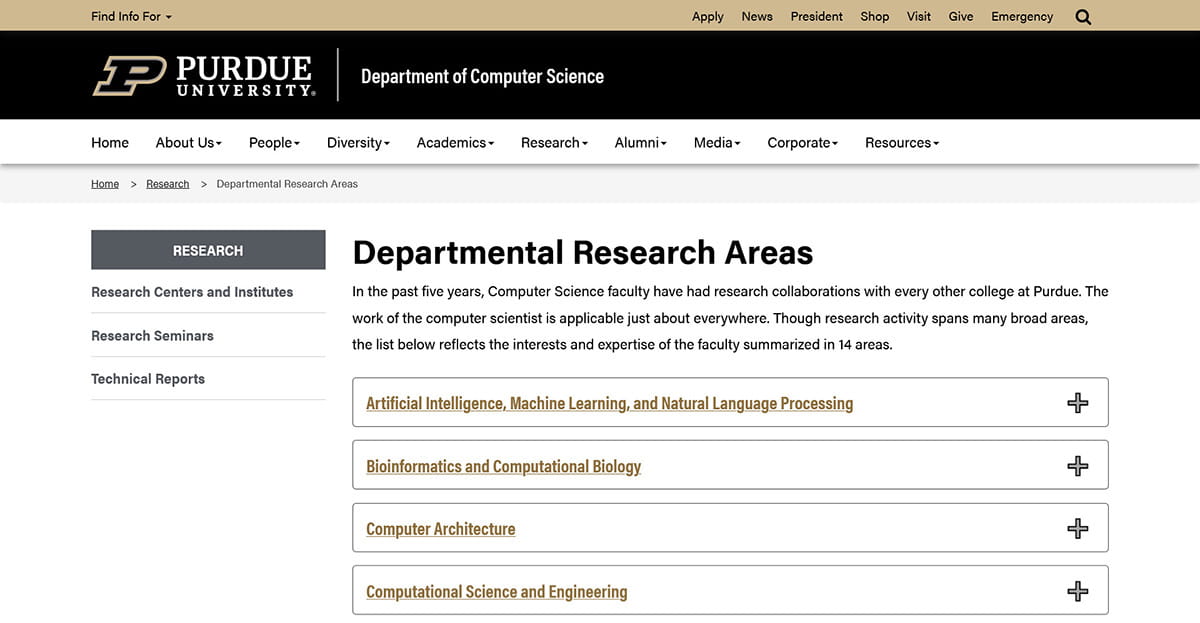Select Home in the navigation bar
Image resolution: width=1200 pixels, height=623 pixels.
pos(109,142)
